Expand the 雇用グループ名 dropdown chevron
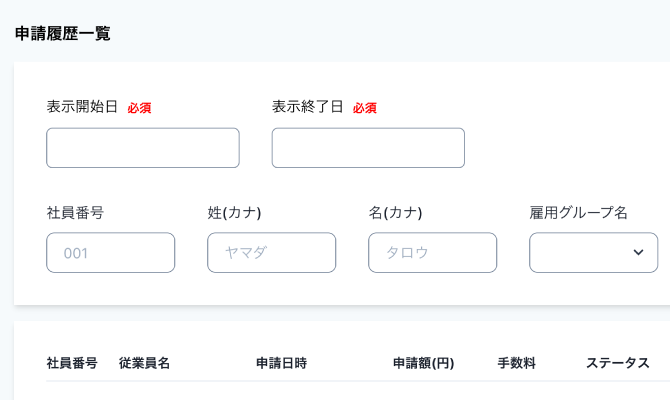Viewport: 670px width, 400px height. coord(638,253)
